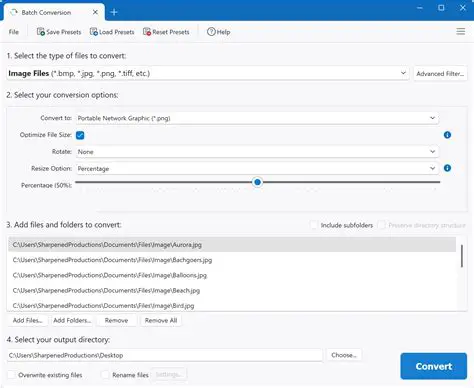The width and height of the screenshot is (474, 388).
Task: Click the Add Files button
Action: (x=27, y=320)
